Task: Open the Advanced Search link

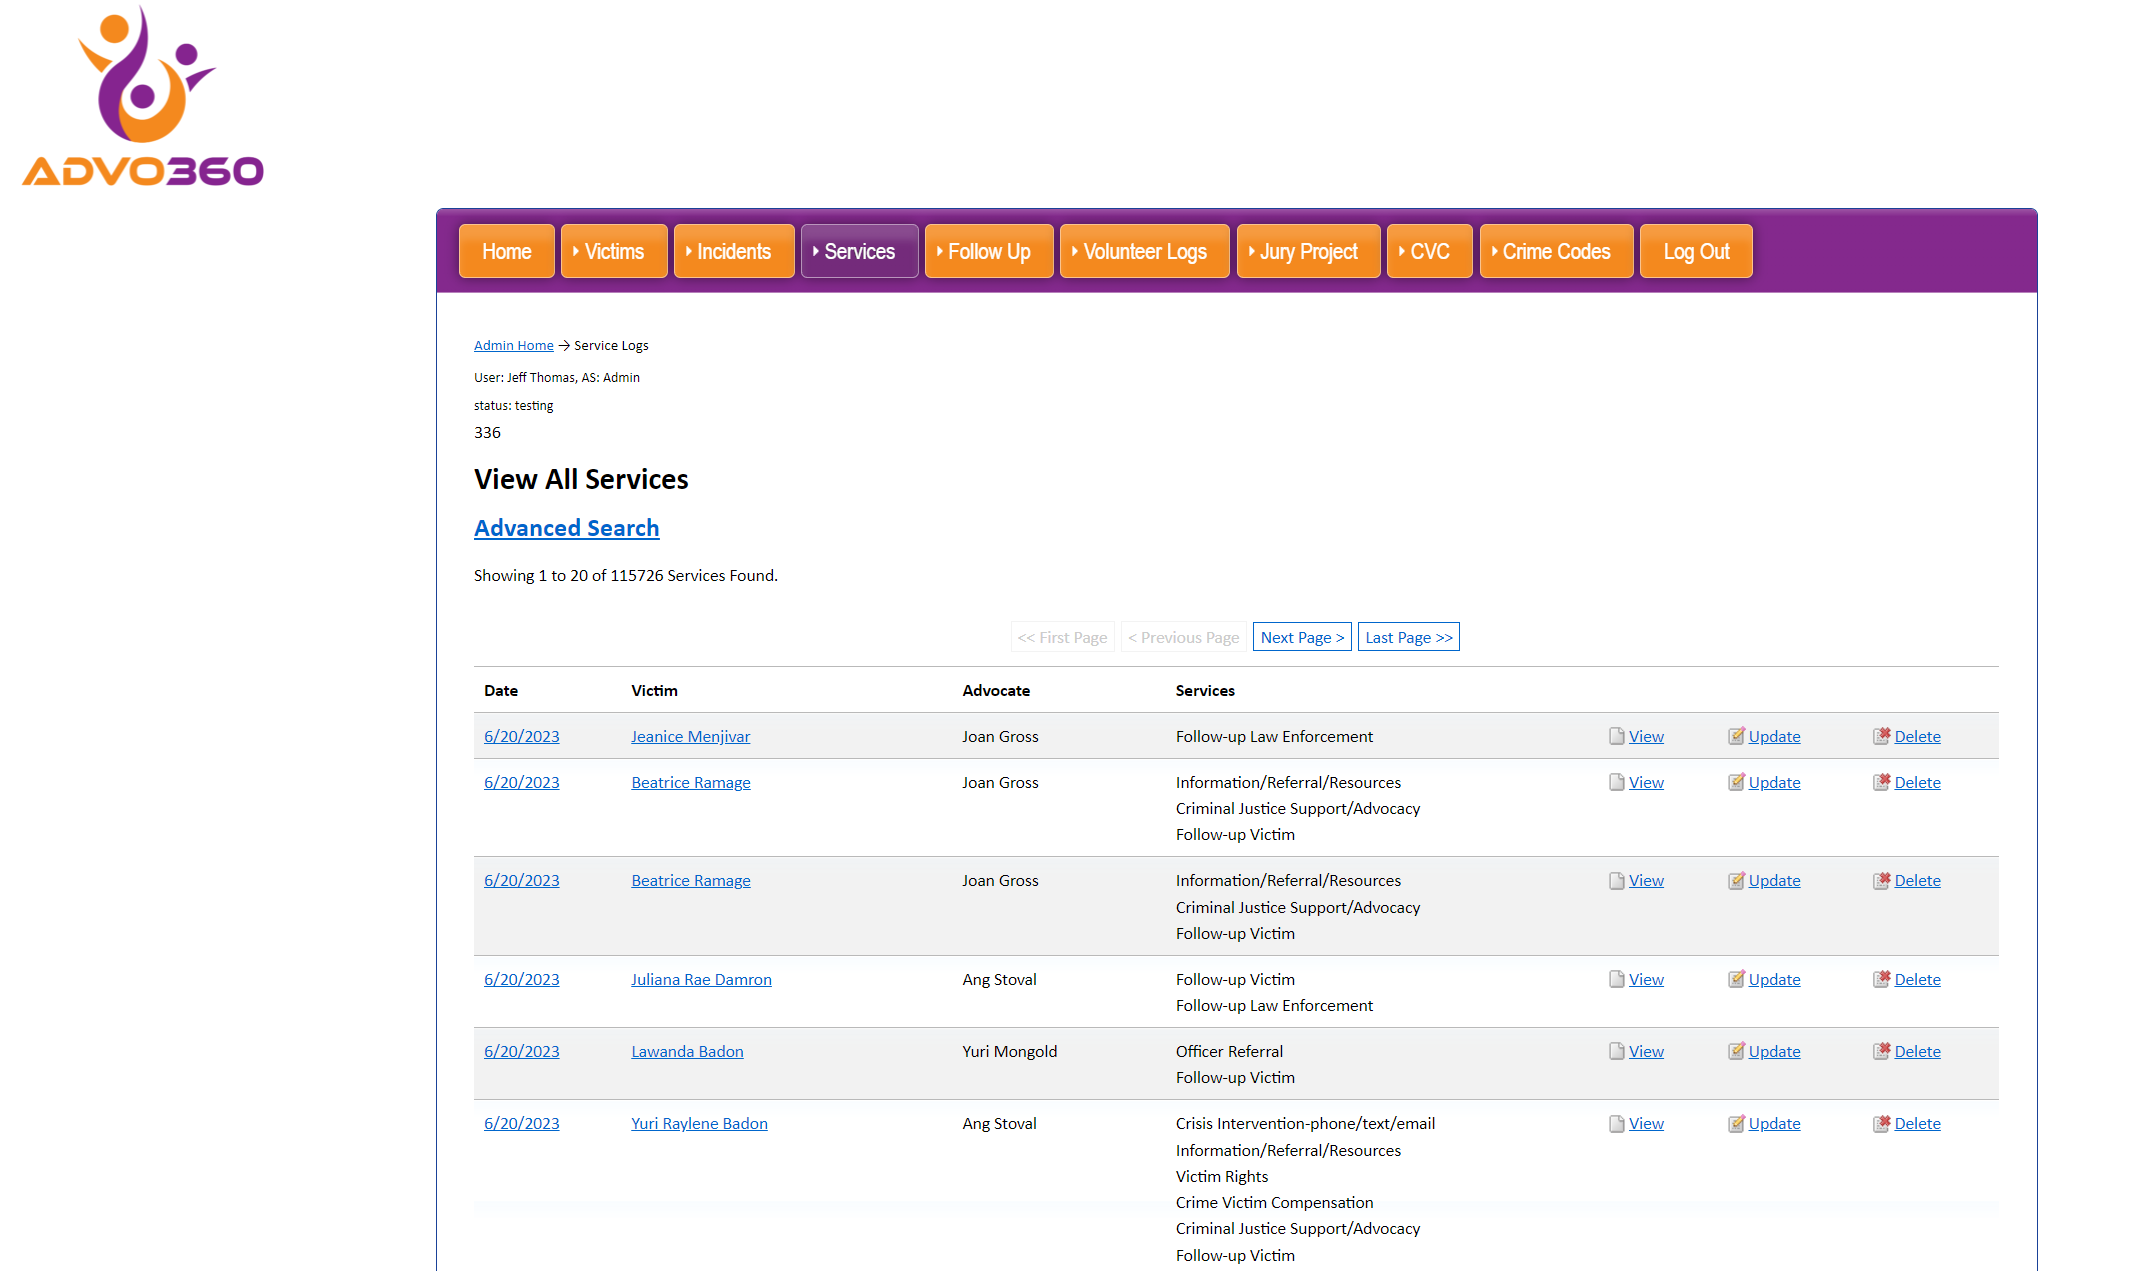Action: 564,528
